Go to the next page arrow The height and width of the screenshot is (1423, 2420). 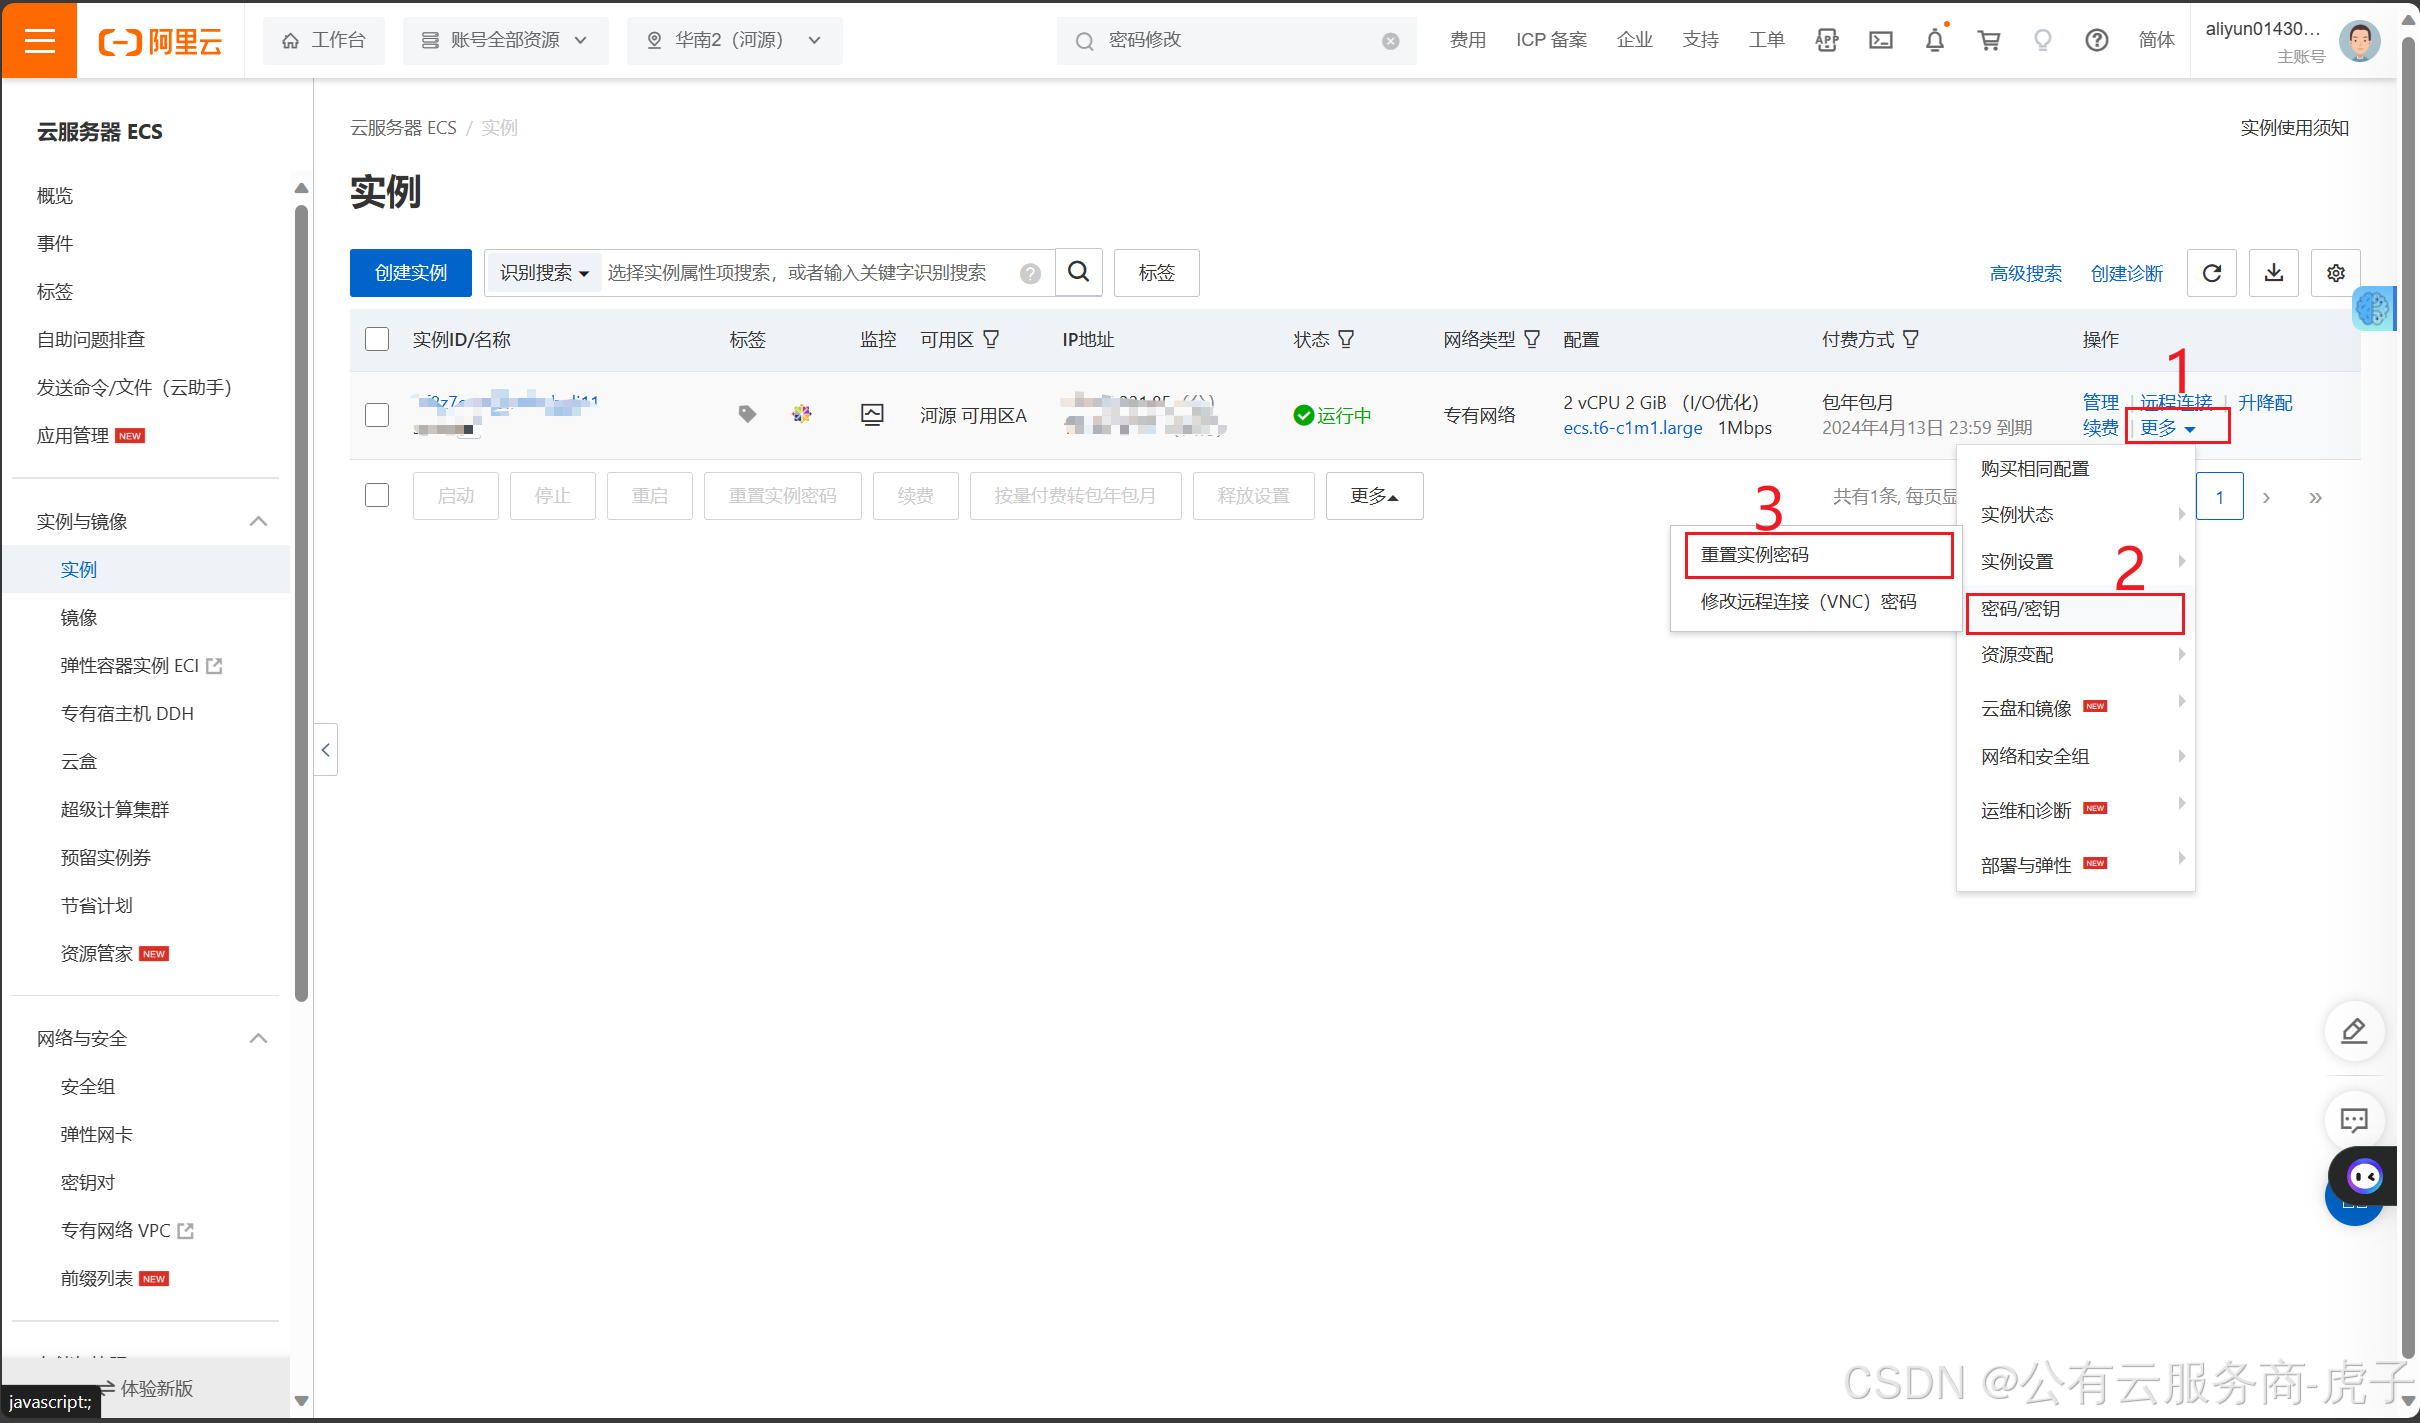pos(2266,497)
